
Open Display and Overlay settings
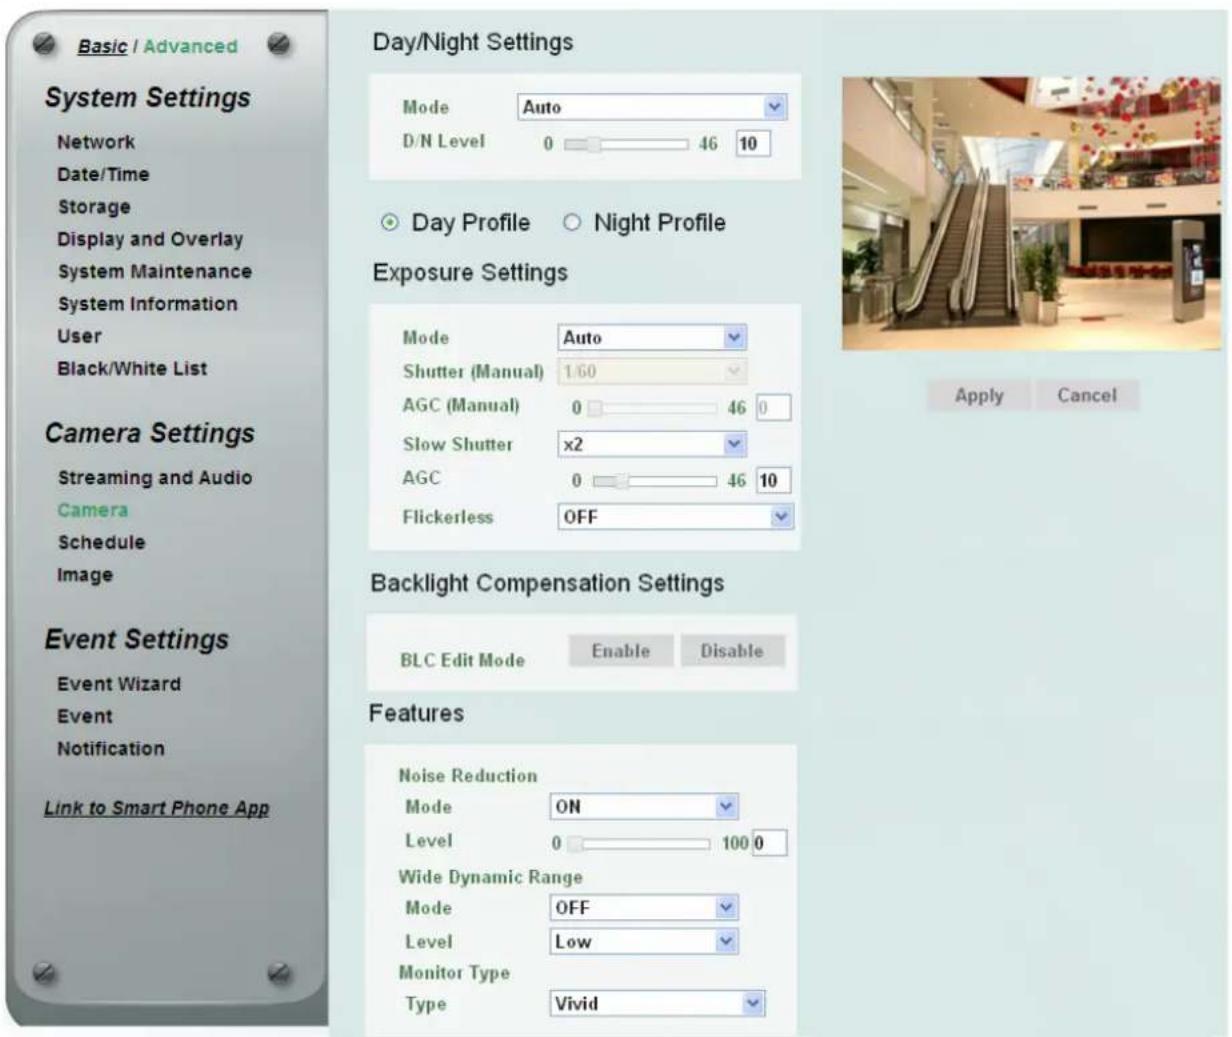150,239
